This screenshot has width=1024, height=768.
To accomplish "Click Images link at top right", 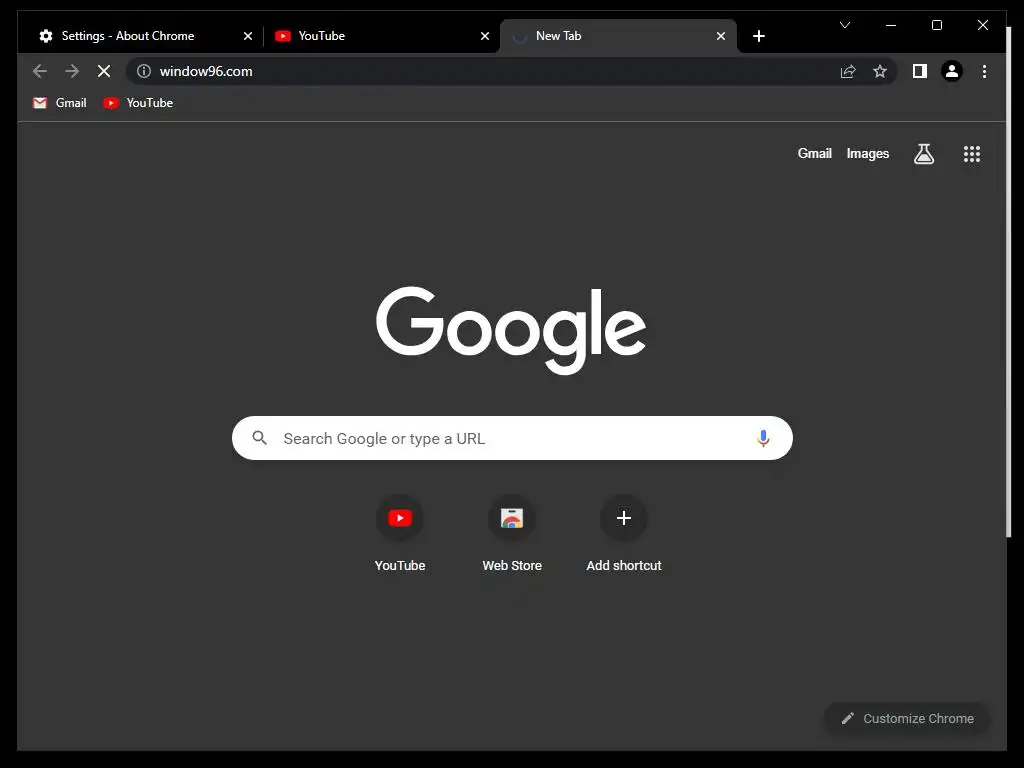I will click(x=867, y=153).
